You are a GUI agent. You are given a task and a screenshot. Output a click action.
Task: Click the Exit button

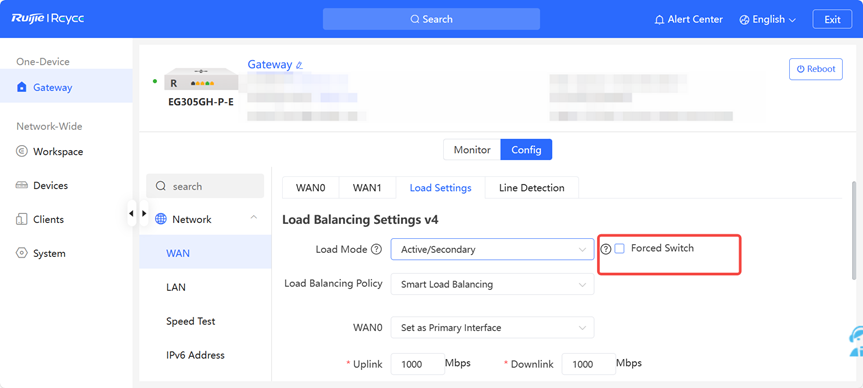pos(832,19)
